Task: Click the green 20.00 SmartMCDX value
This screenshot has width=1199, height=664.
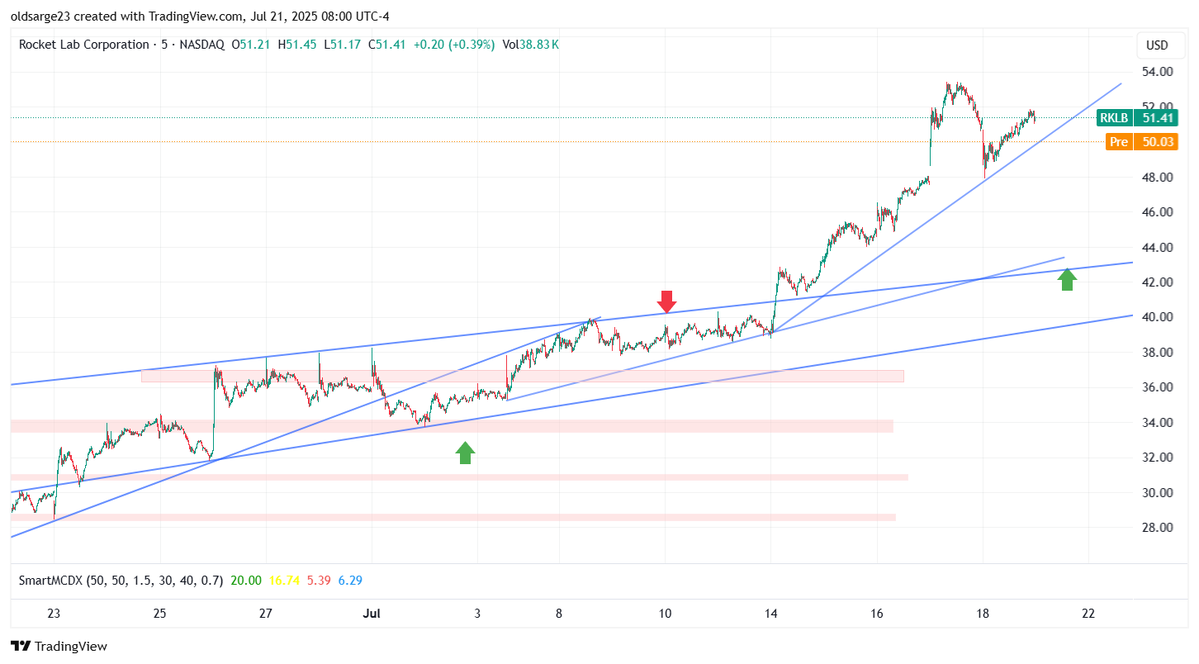Action: point(246,581)
